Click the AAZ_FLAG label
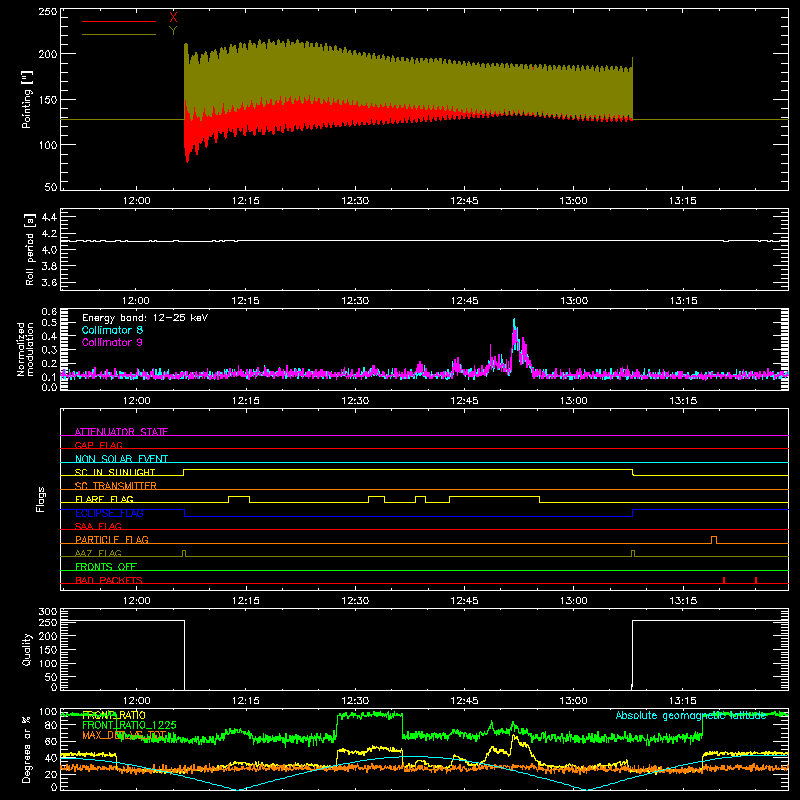 click(x=98, y=553)
